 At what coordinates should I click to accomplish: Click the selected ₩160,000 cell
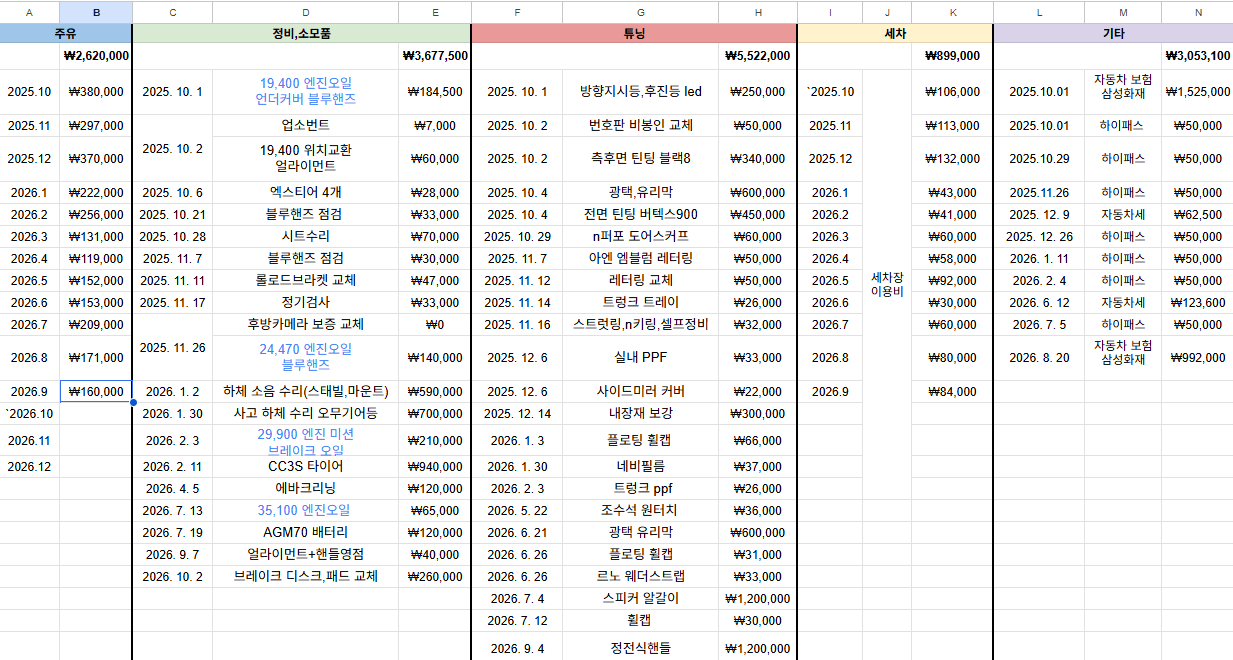[x=96, y=392]
